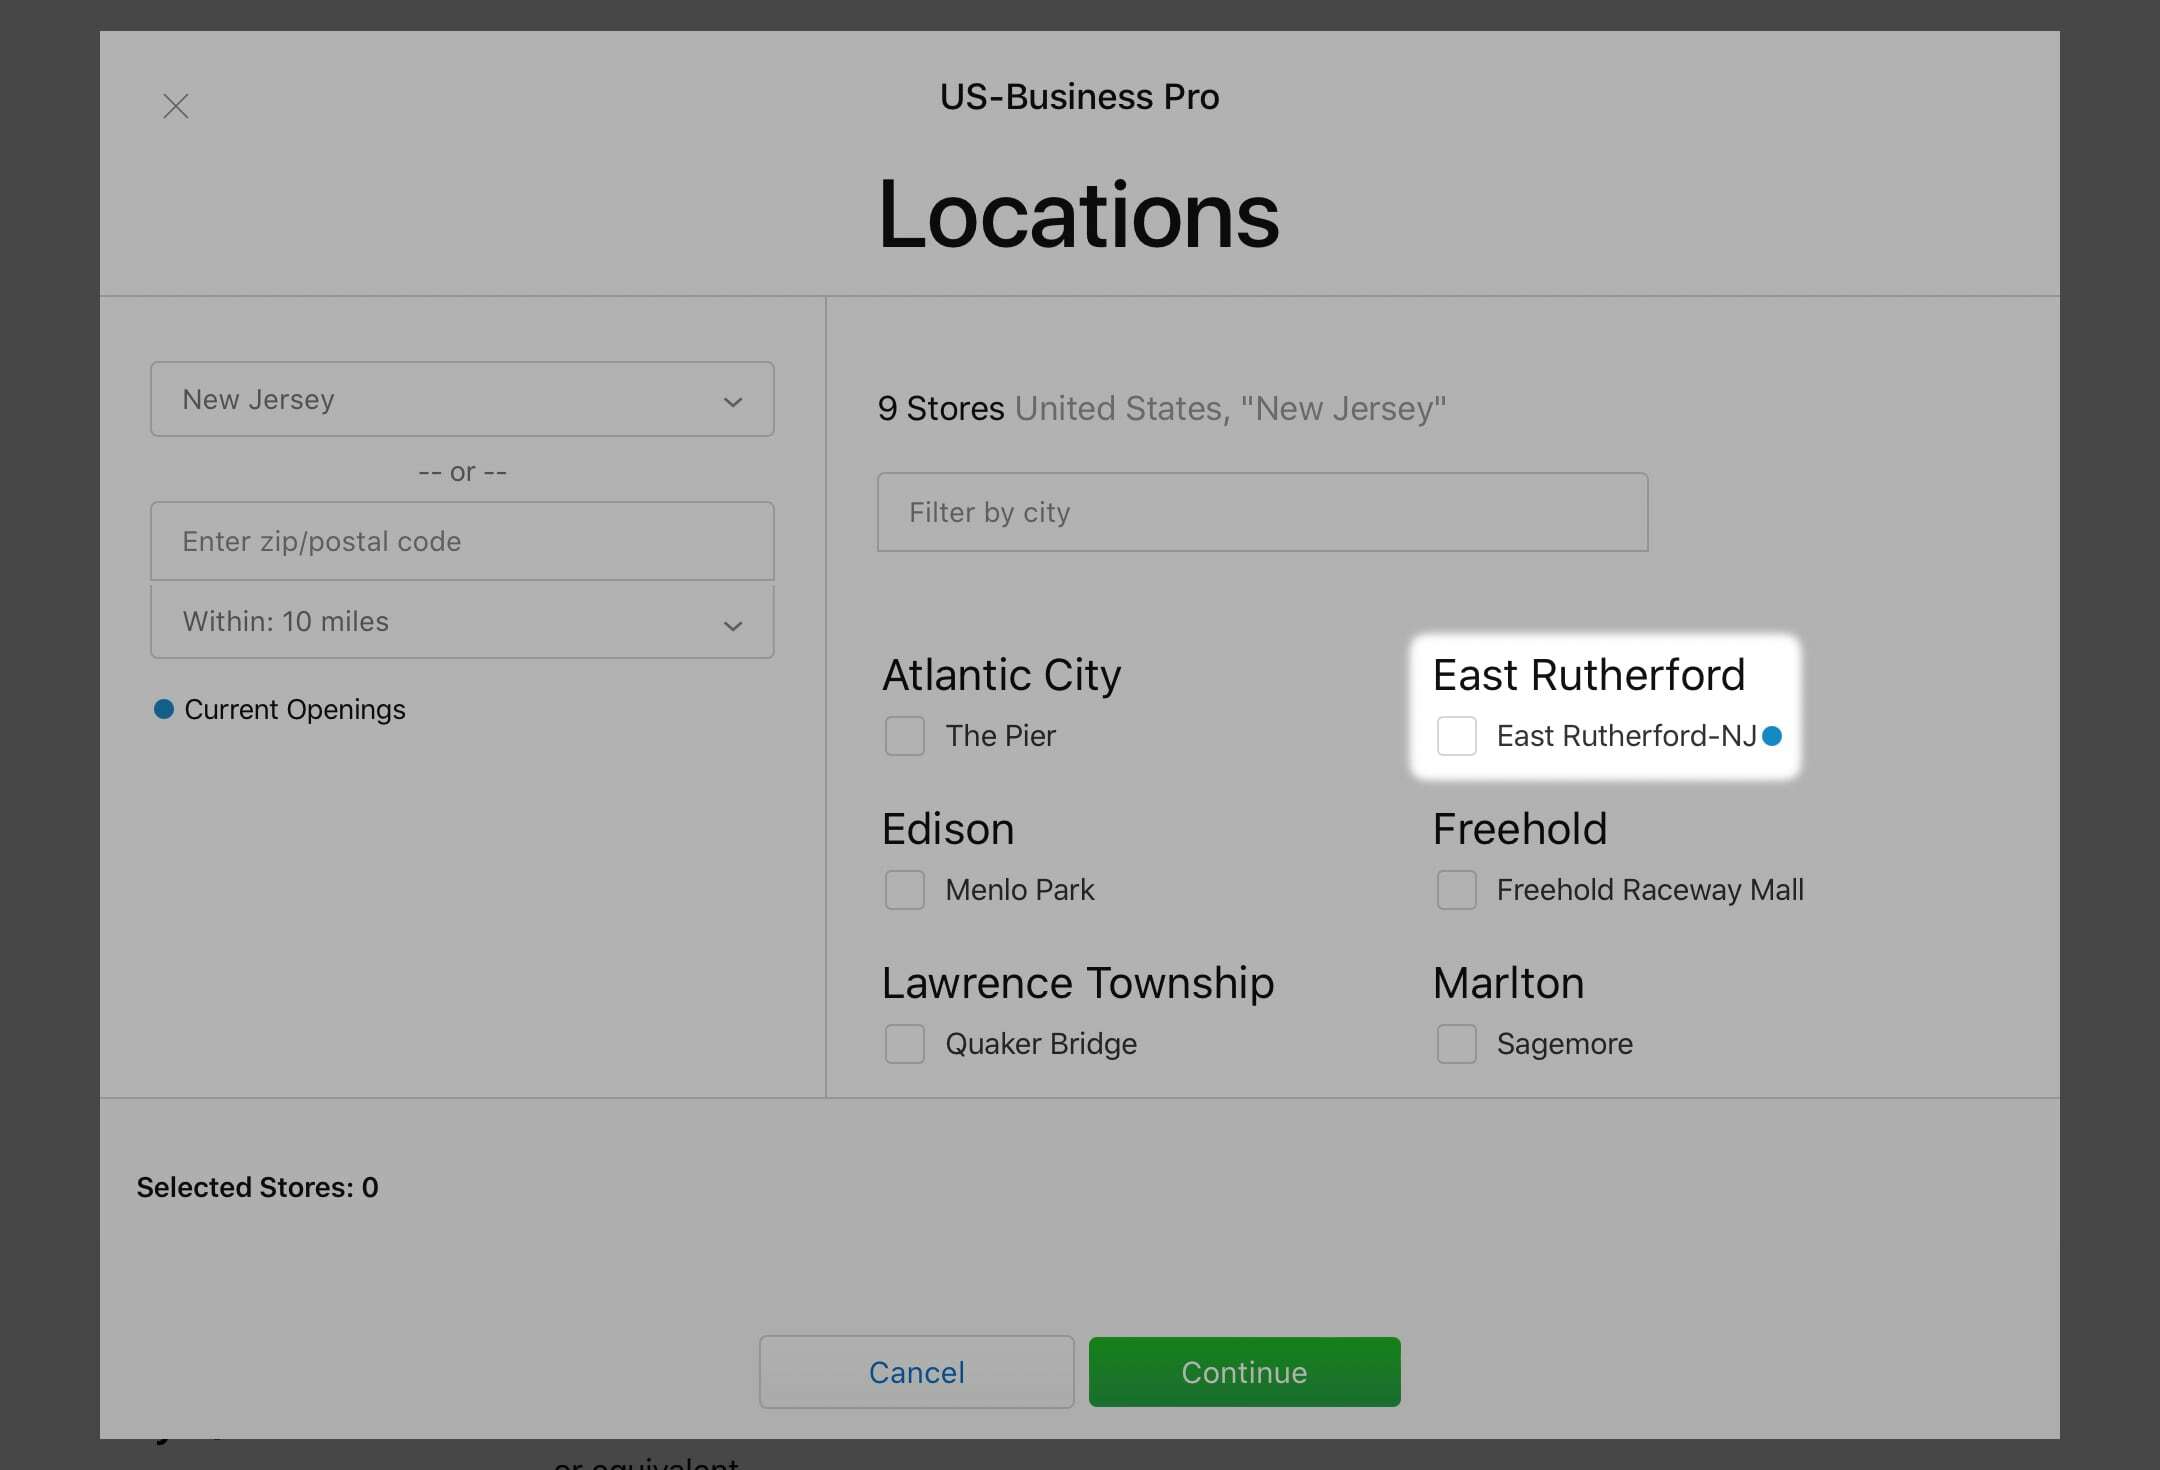The image size is (2160, 1470).
Task: Click the blue dot beside East Rutherford-NJ
Action: [1772, 736]
